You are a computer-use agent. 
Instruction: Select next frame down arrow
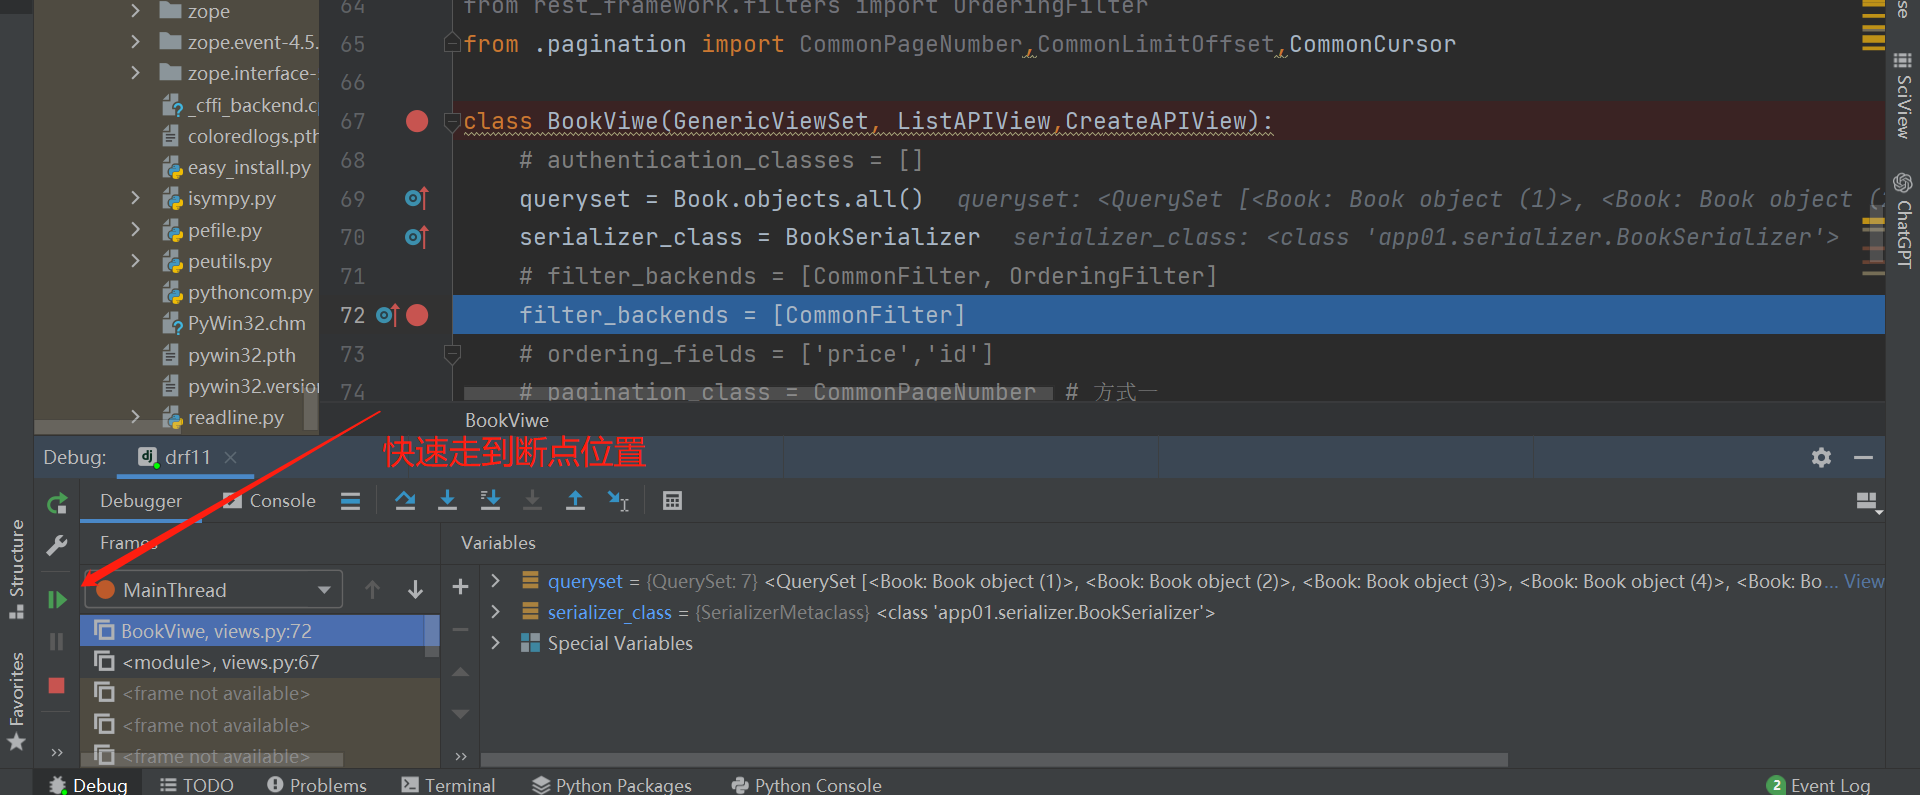pyautogui.click(x=415, y=590)
